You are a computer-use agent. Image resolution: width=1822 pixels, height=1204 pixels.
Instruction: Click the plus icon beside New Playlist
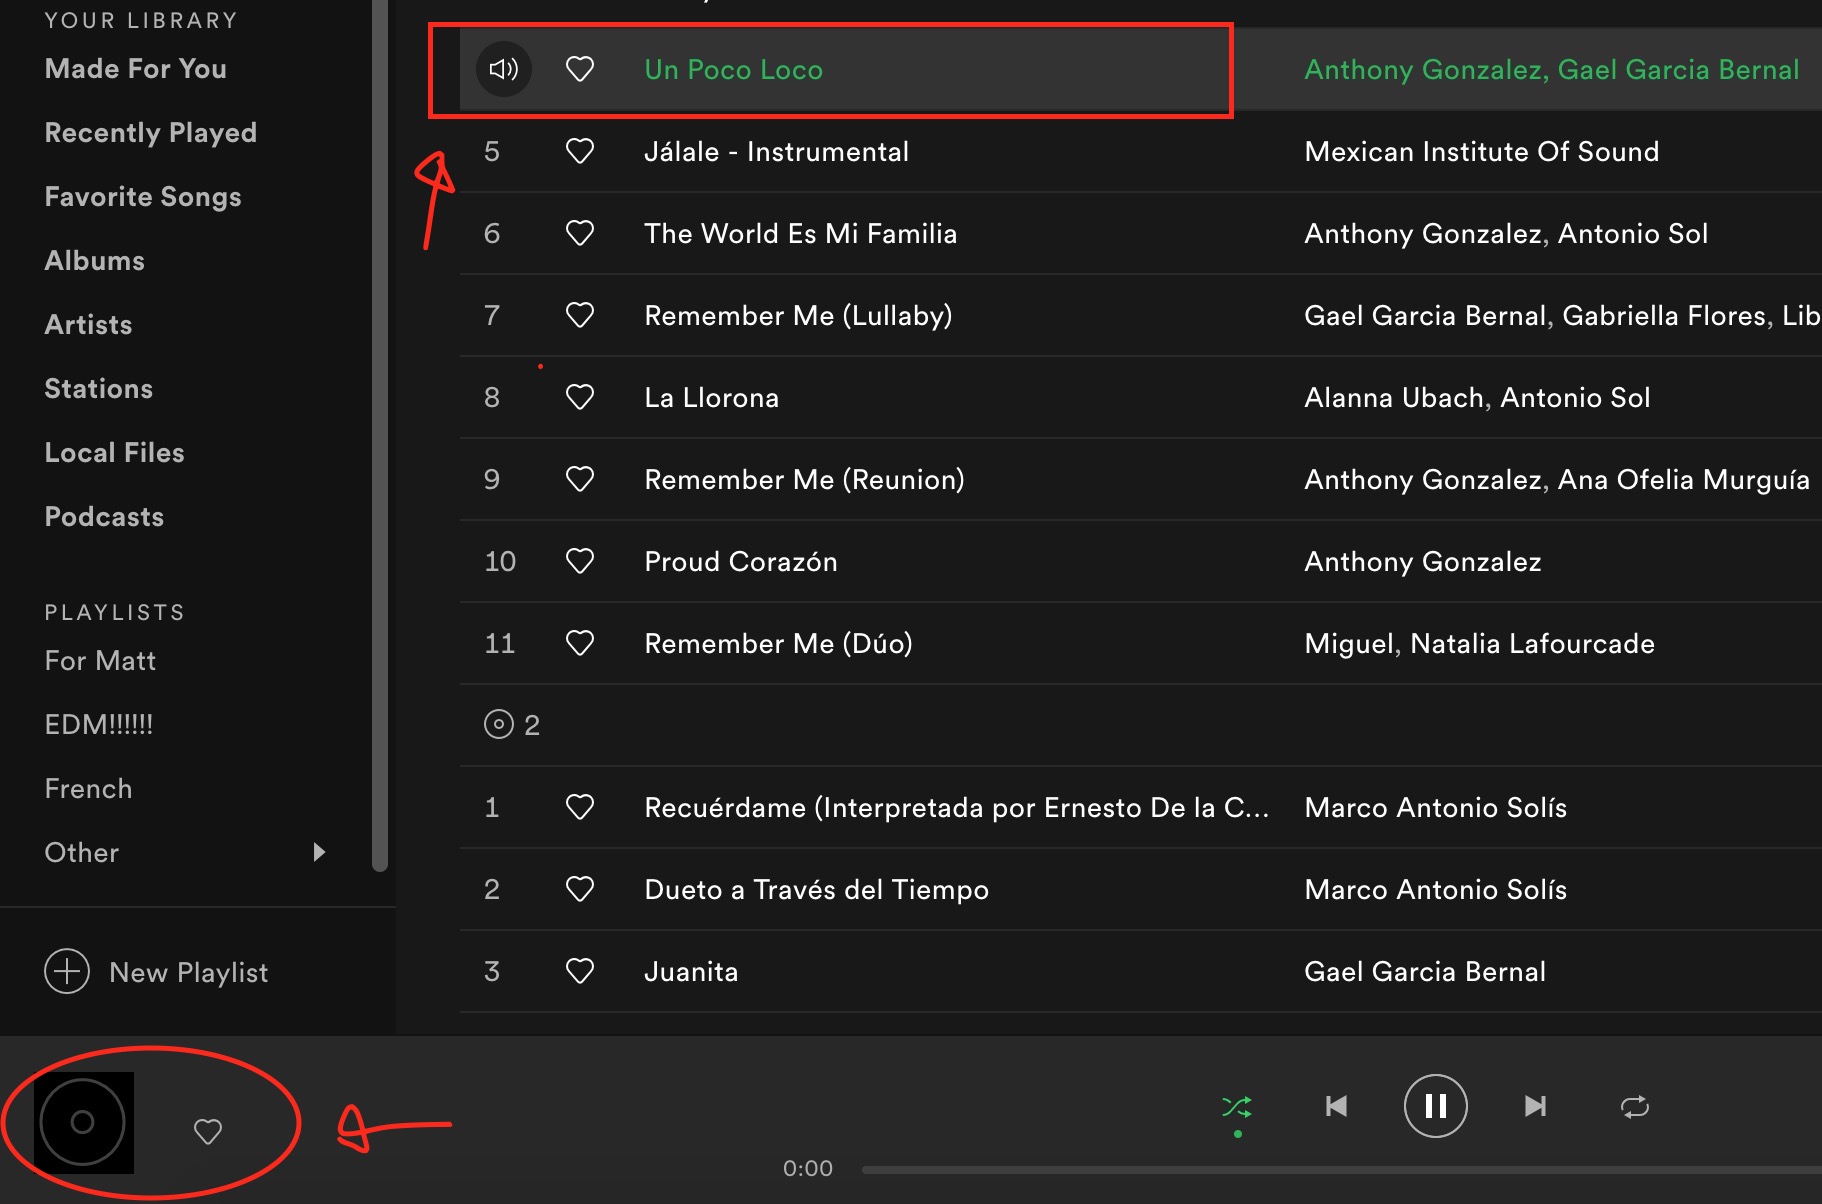[66, 971]
